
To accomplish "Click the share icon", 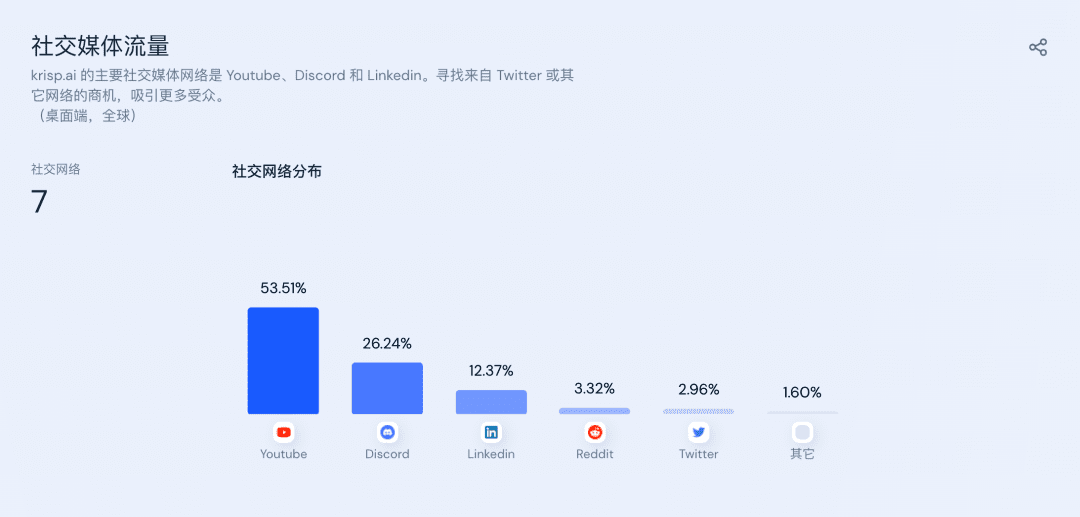I will (x=1038, y=48).
